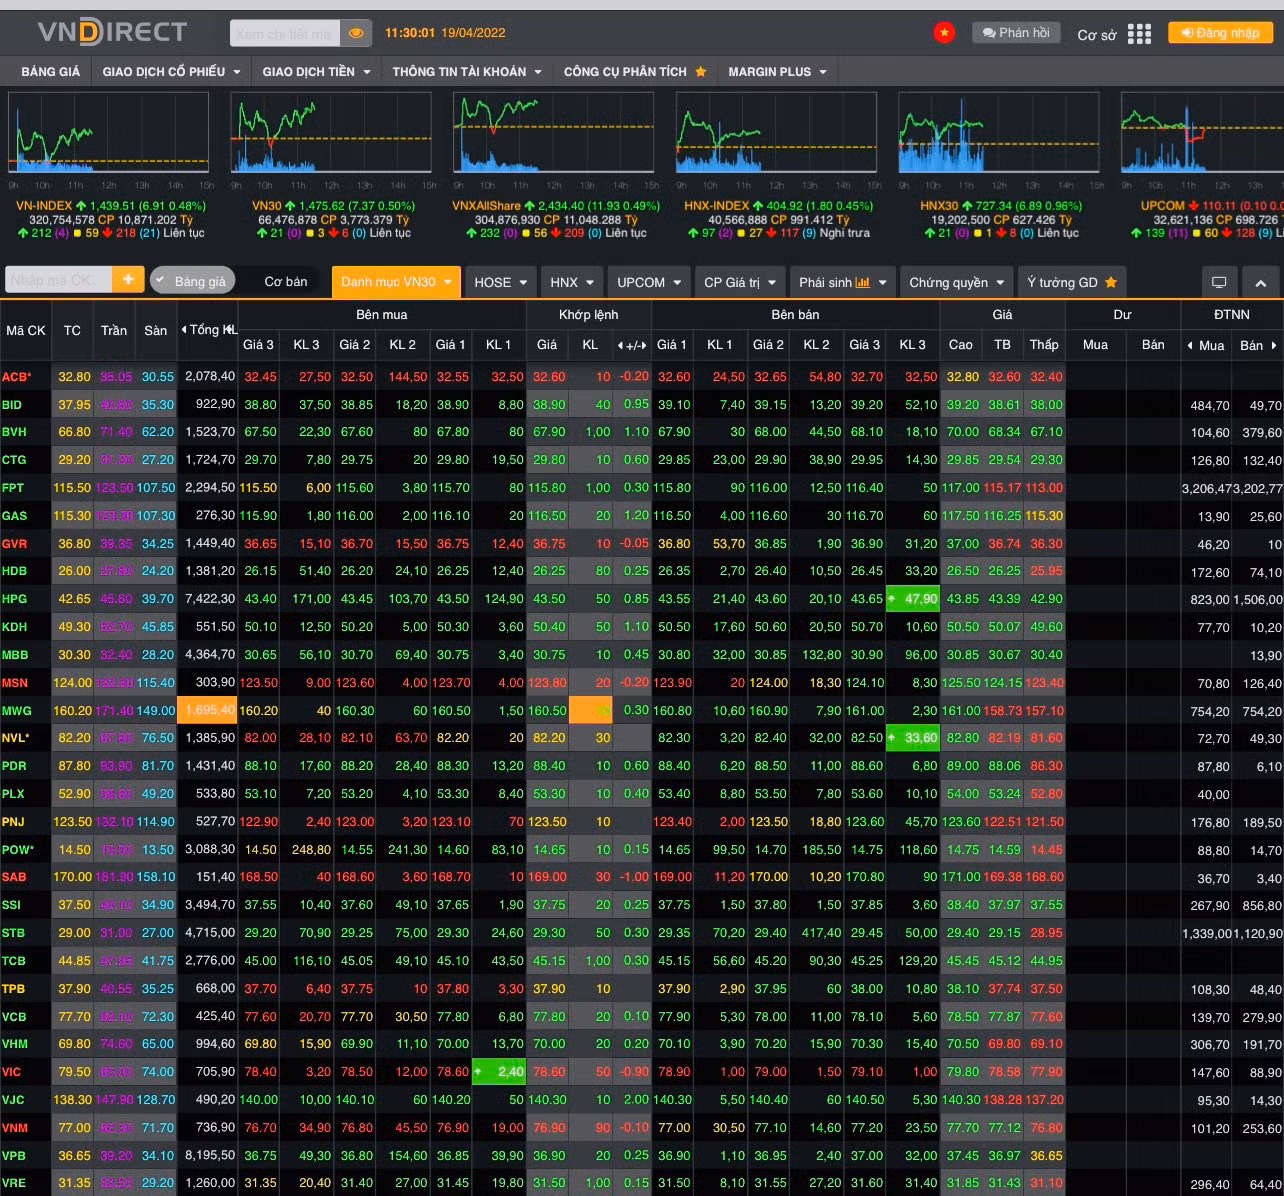Click the VNDIRECT logo
1284x1196 pixels.
(113, 32)
